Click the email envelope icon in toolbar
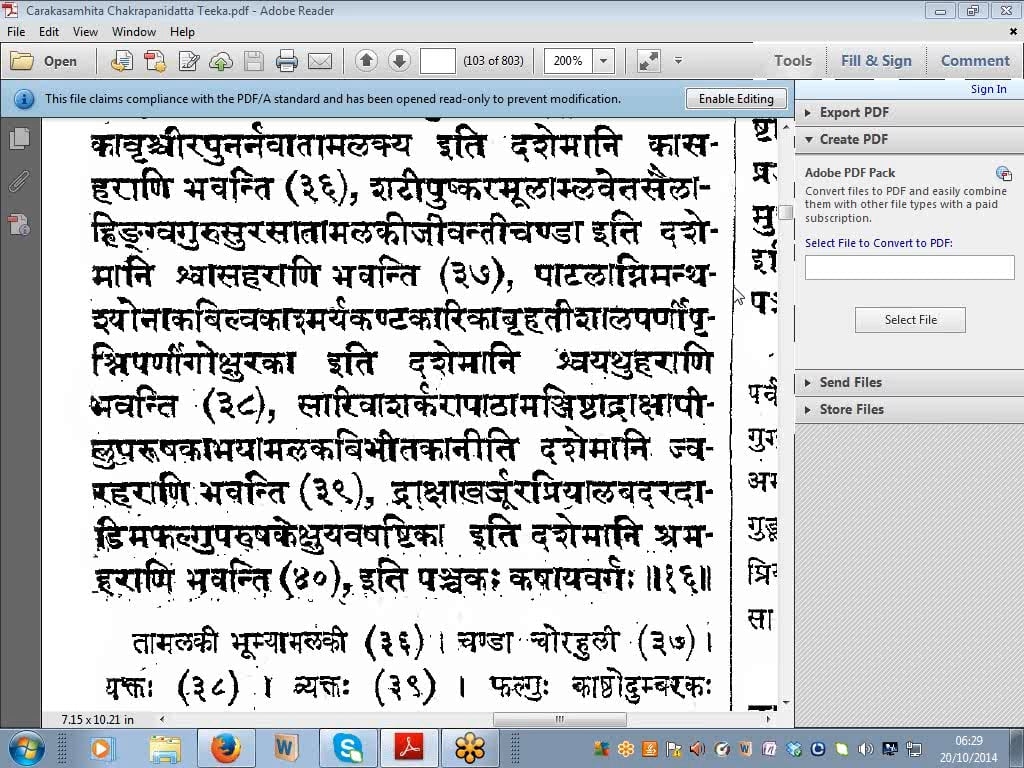Image resolution: width=1024 pixels, height=768 pixels. [320, 61]
